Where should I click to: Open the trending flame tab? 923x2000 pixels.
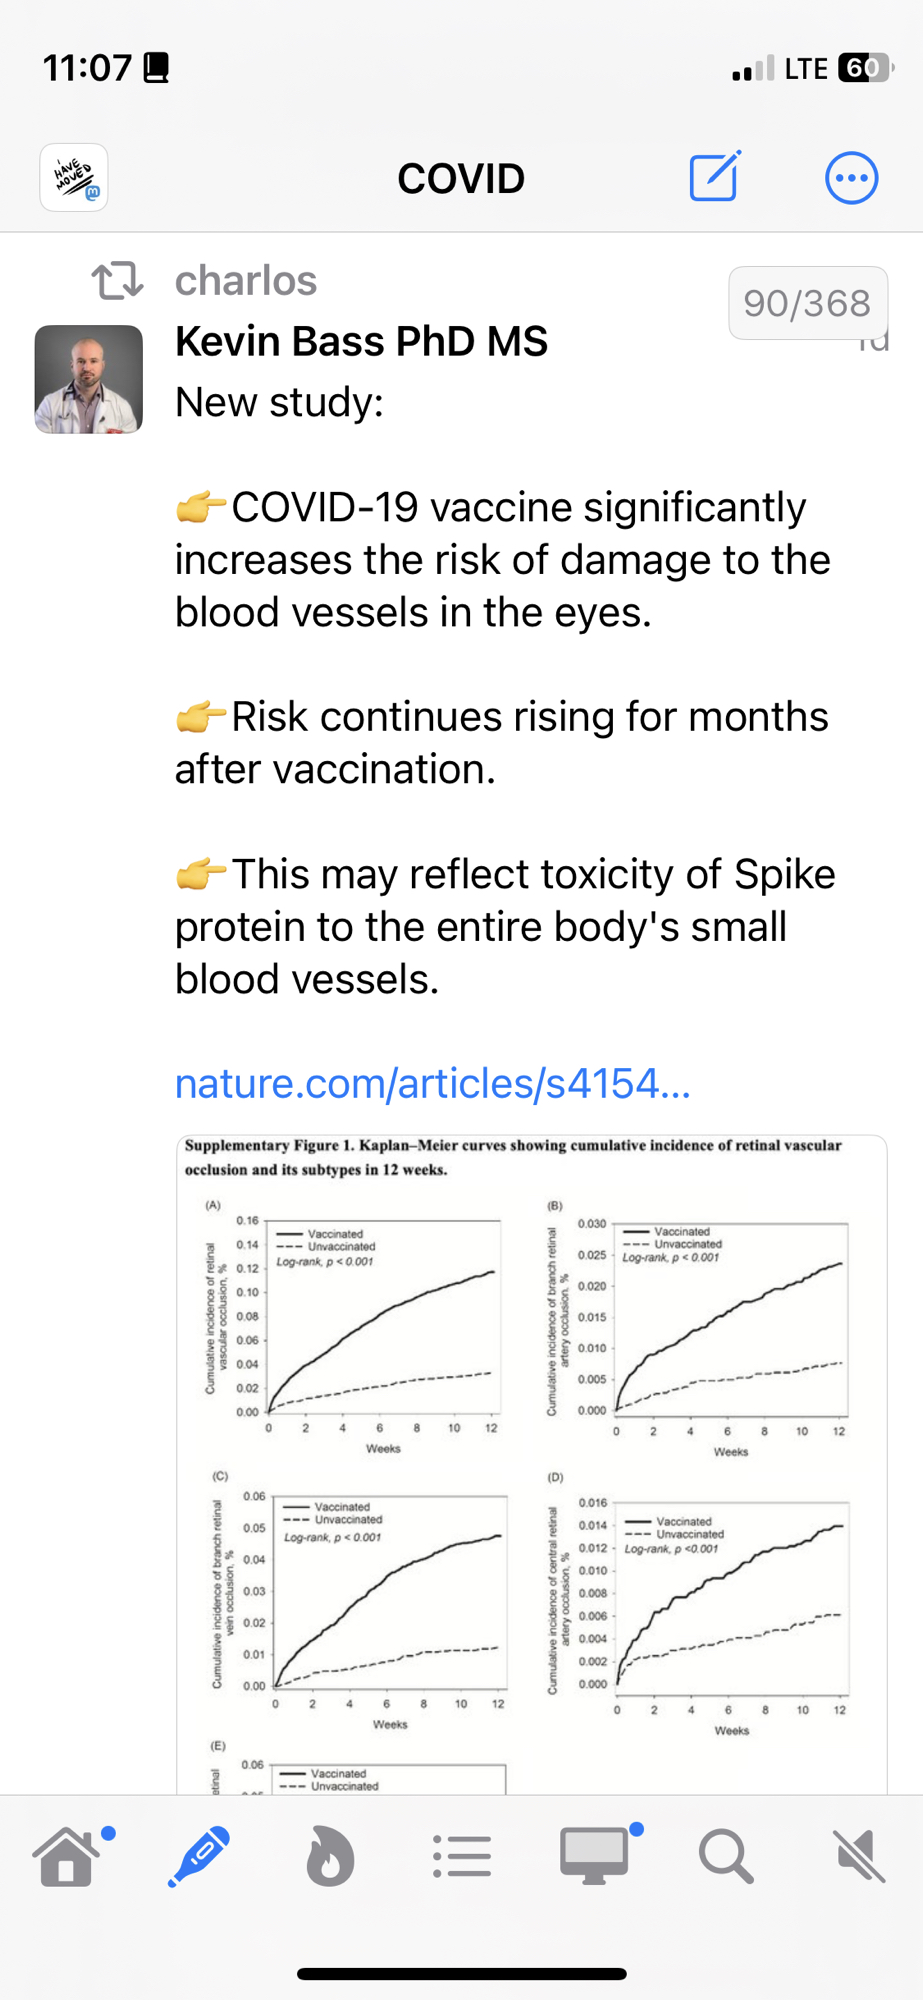point(330,1856)
